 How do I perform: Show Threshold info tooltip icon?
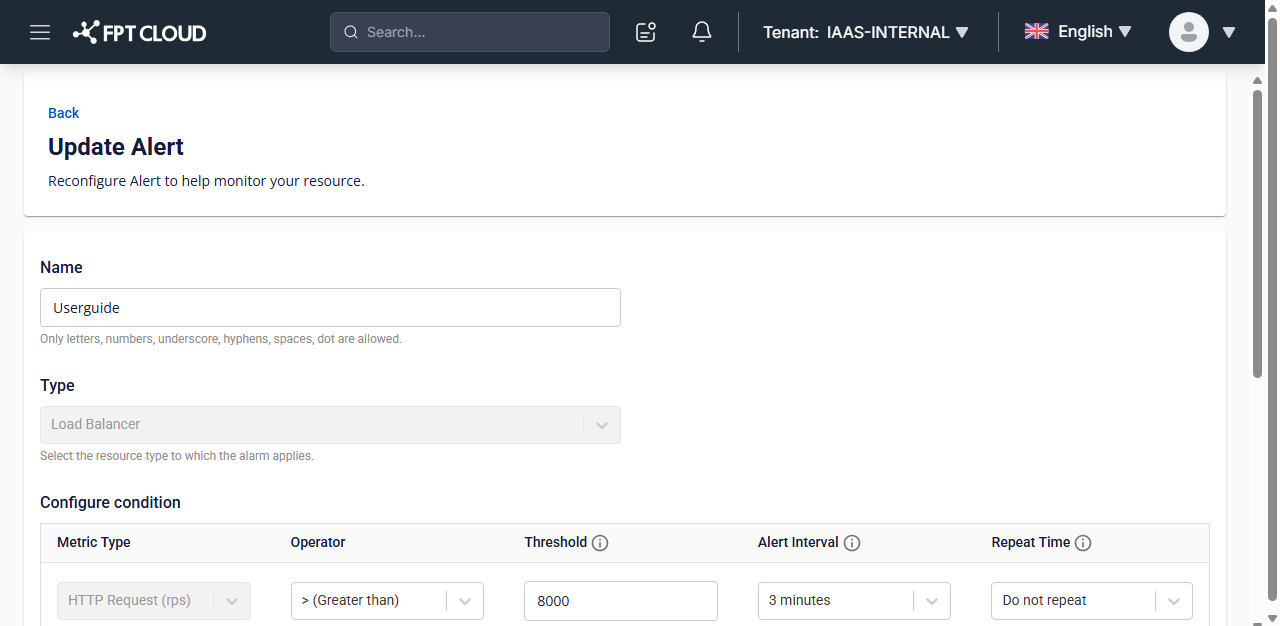(x=600, y=543)
